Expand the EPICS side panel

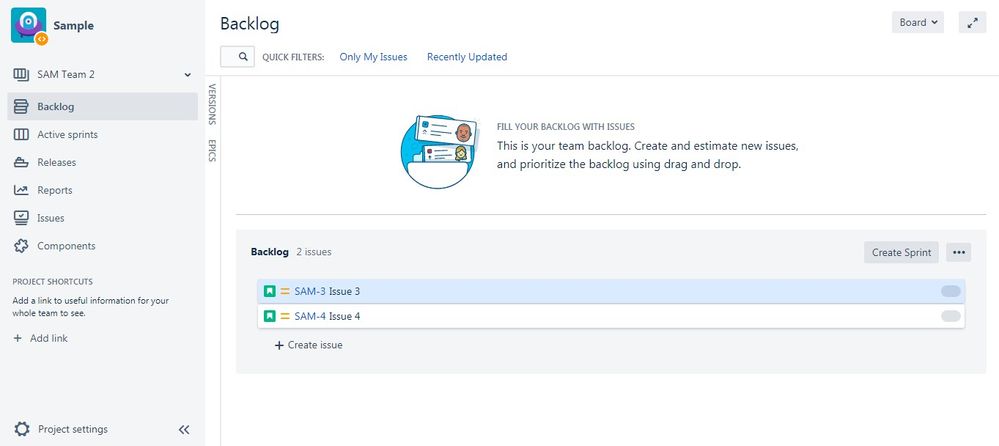tap(213, 150)
